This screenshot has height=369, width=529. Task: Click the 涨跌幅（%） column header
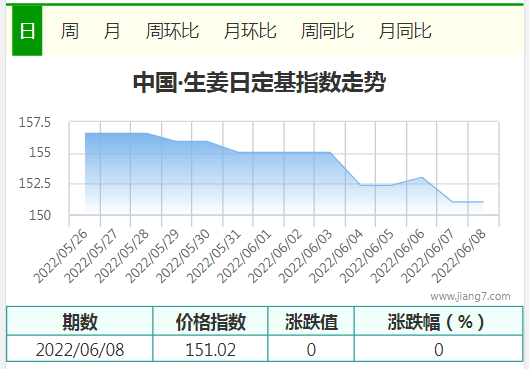(439, 321)
